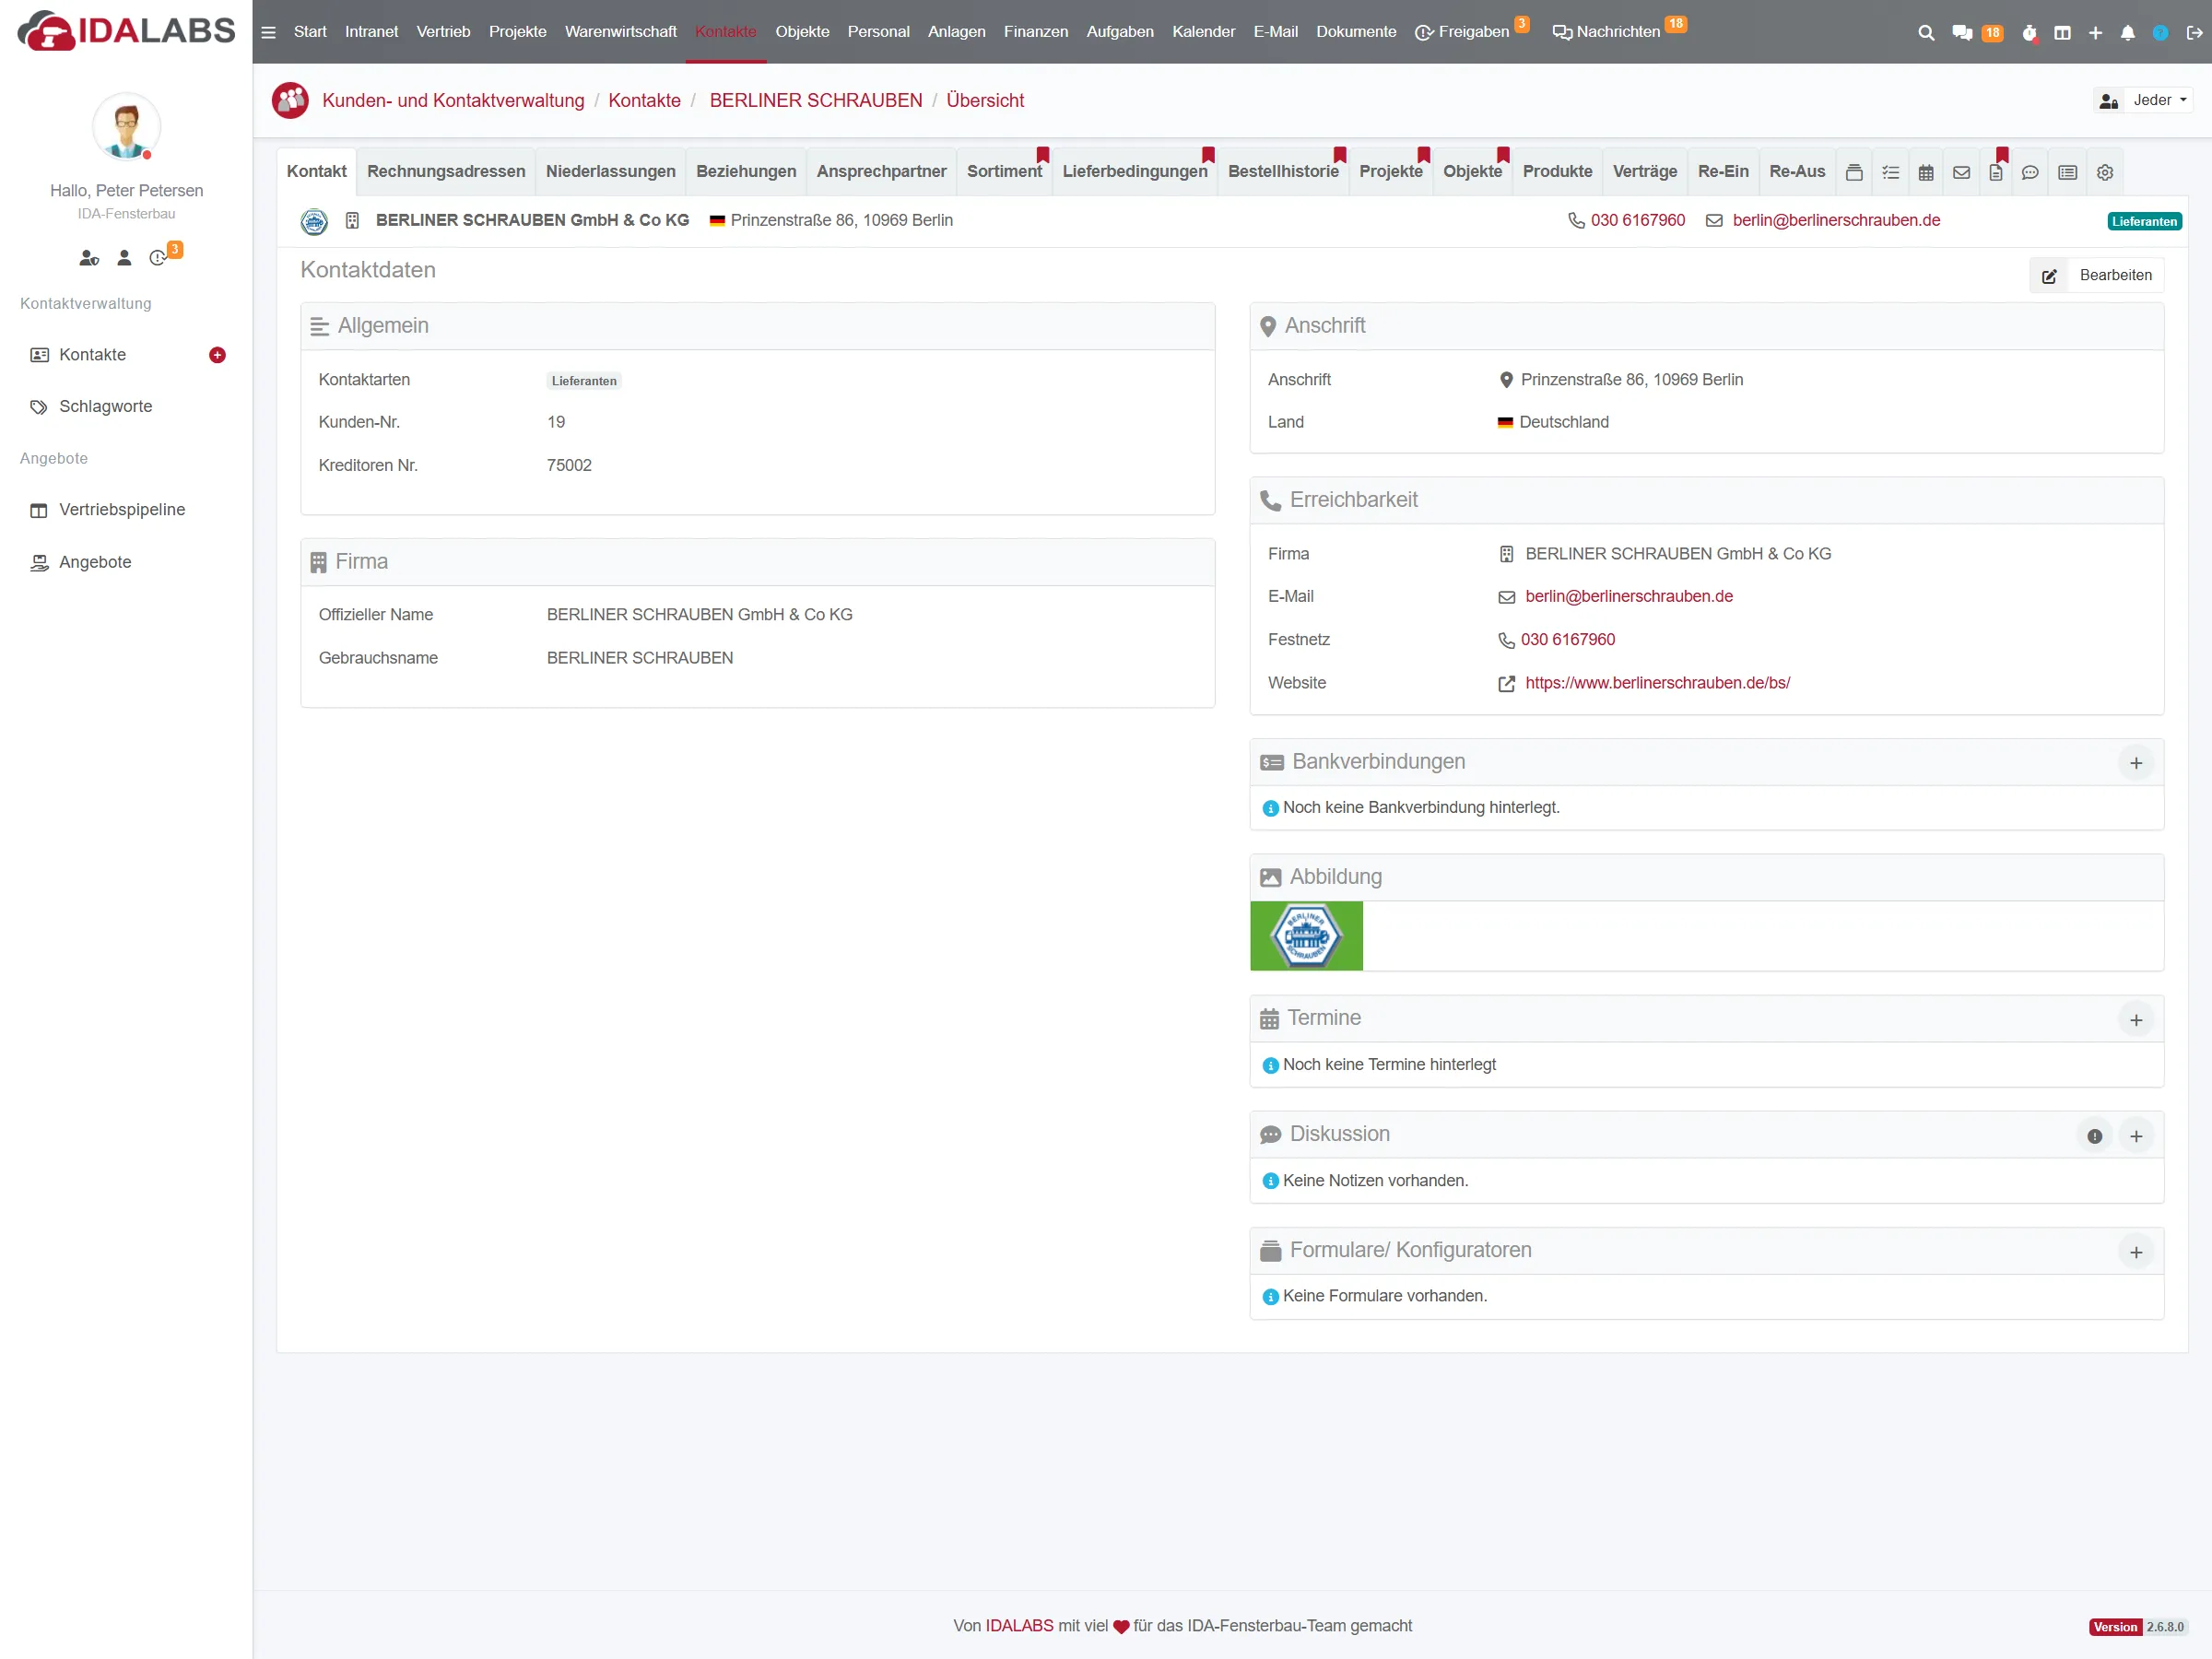Open Schlagworte in the left sidebar

[x=105, y=407]
